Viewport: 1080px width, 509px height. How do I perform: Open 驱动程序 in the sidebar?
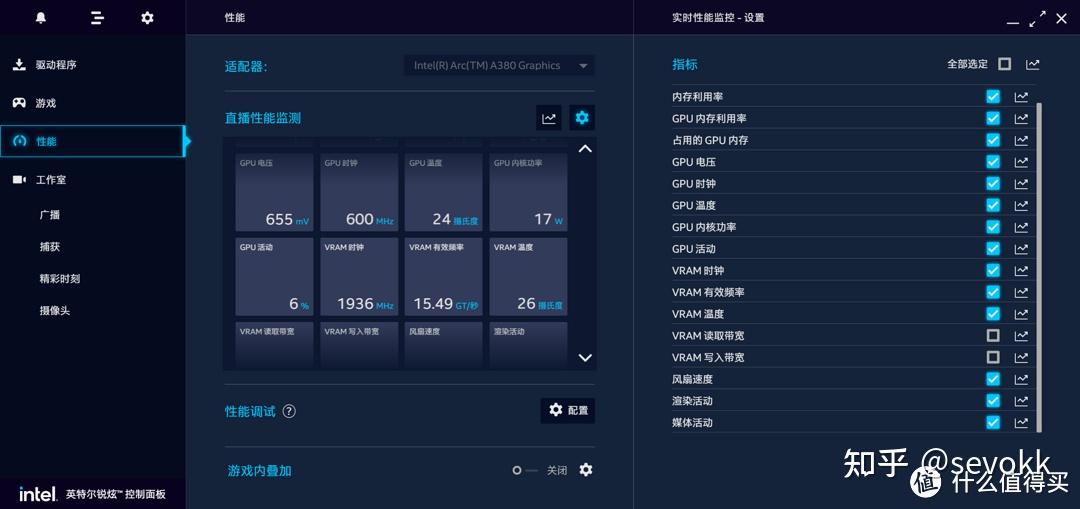point(92,65)
